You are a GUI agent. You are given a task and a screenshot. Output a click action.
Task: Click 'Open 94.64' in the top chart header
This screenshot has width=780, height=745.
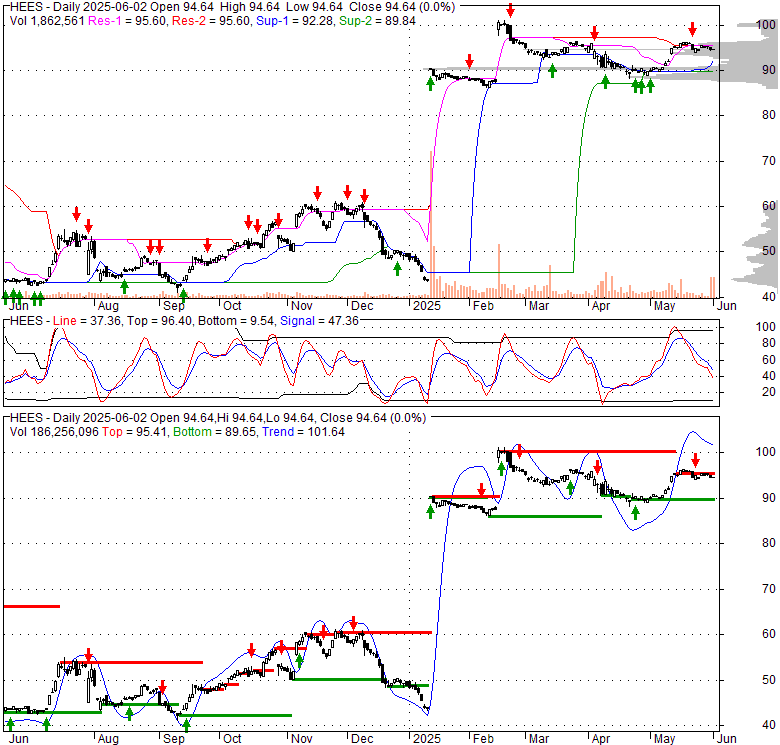[182, 7]
